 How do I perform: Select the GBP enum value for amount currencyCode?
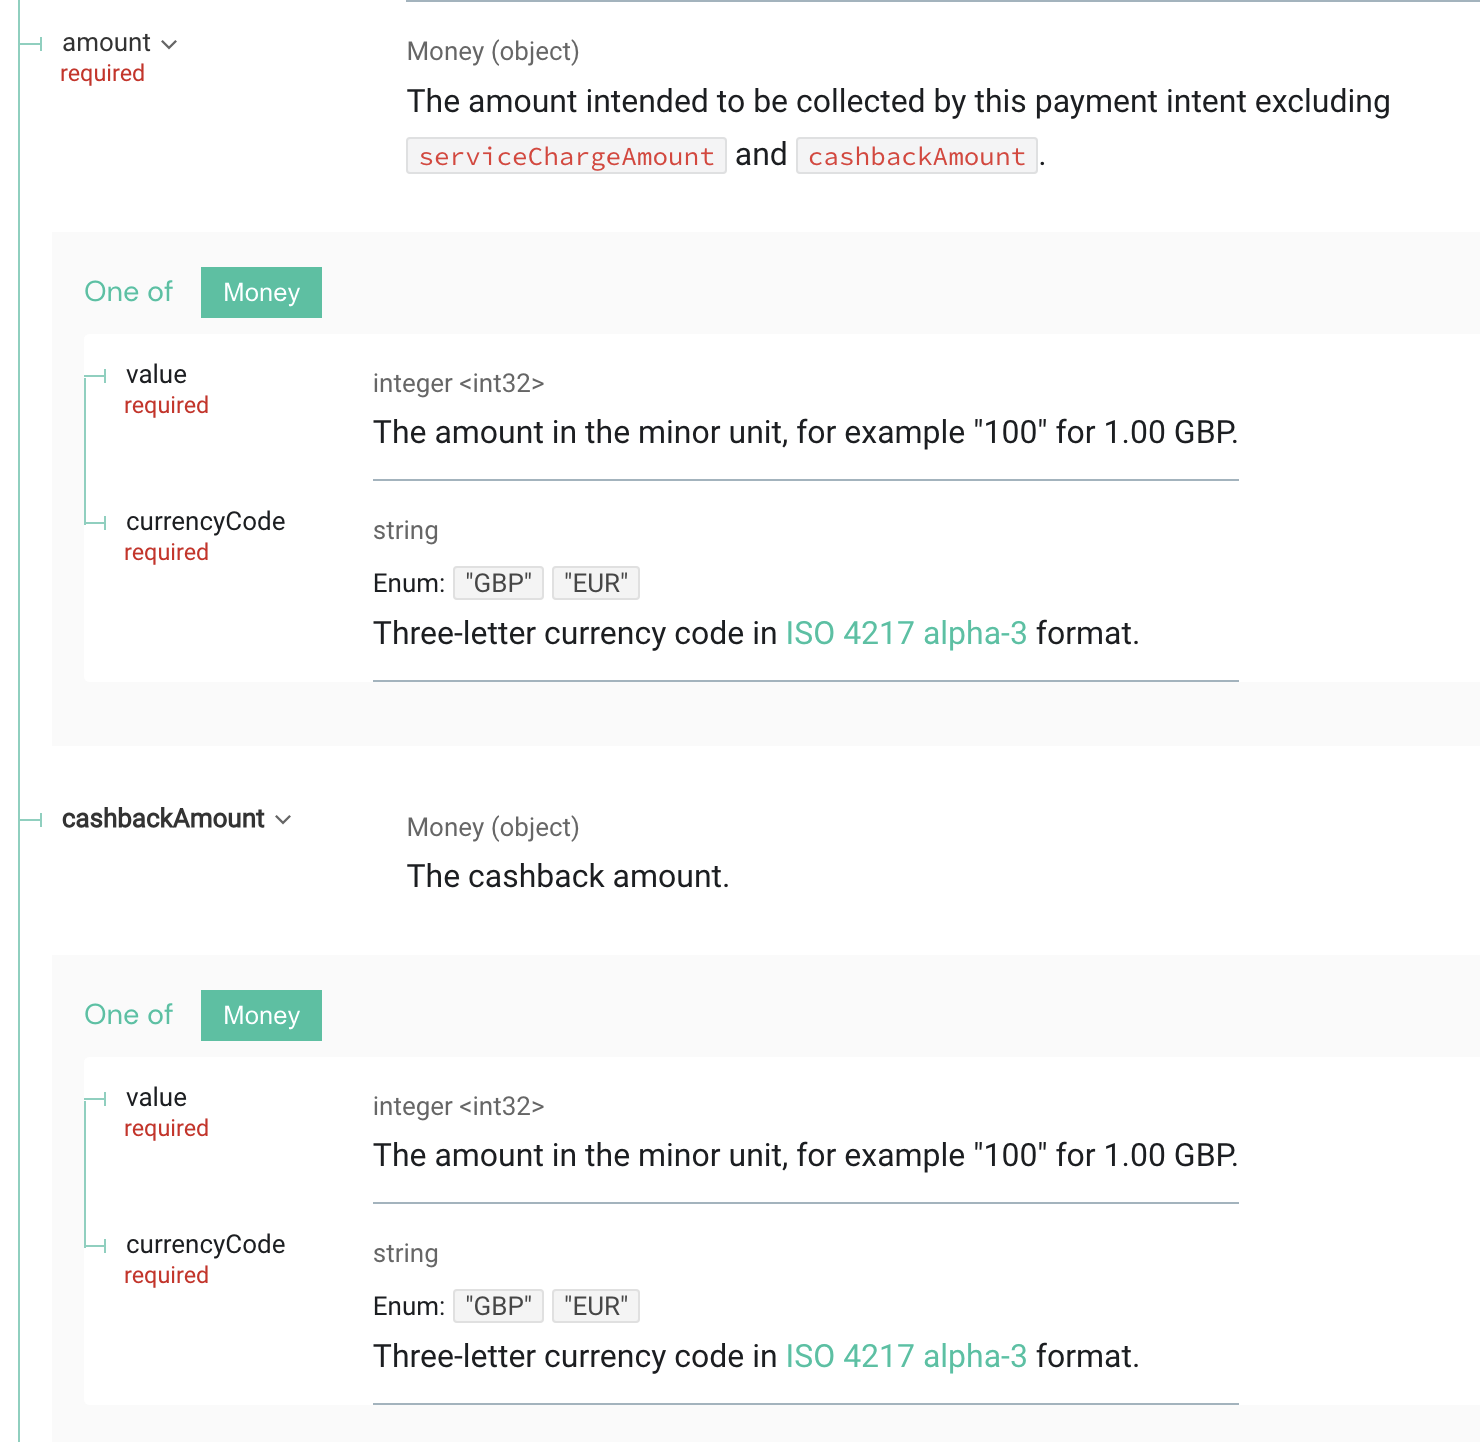point(498,582)
